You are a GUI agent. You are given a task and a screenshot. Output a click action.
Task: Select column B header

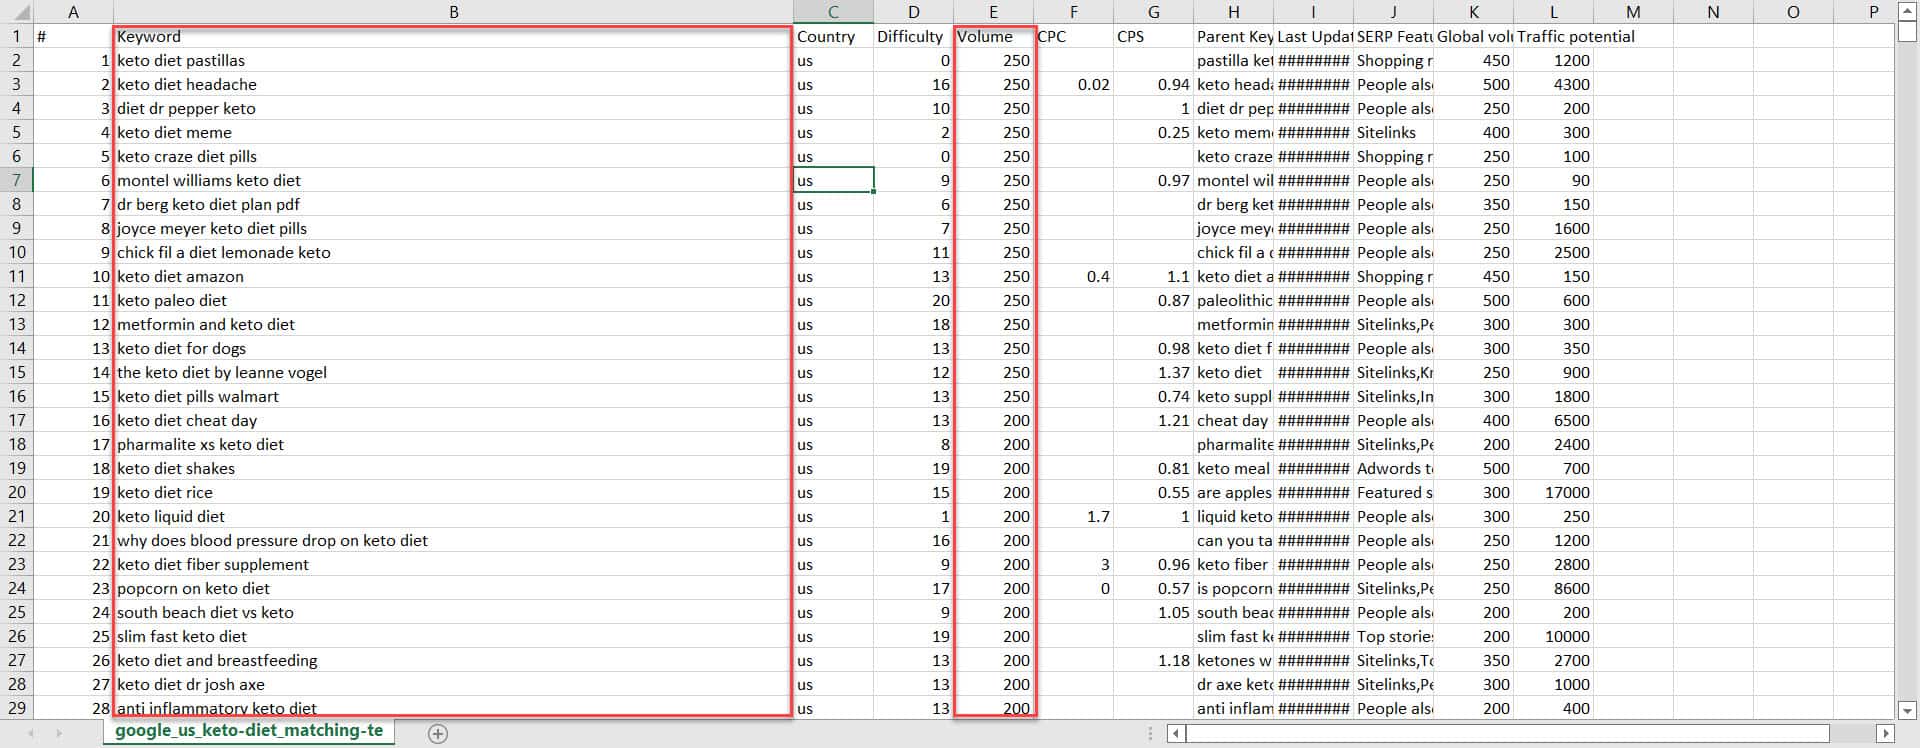[x=453, y=12]
